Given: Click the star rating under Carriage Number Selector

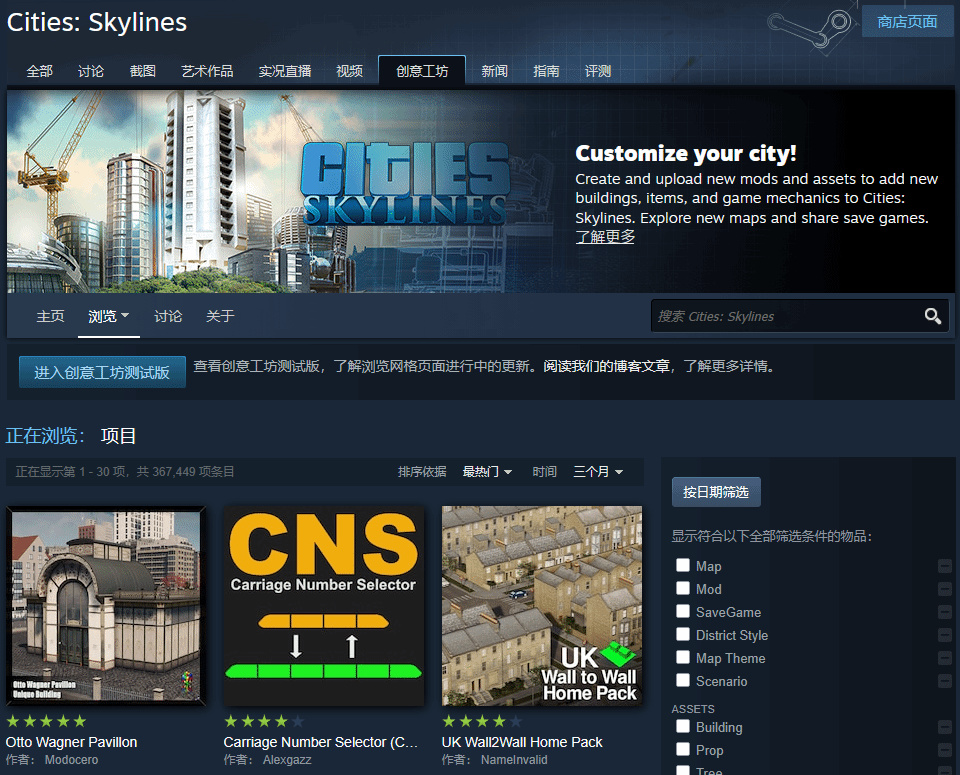Looking at the screenshot, I should [264, 721].
